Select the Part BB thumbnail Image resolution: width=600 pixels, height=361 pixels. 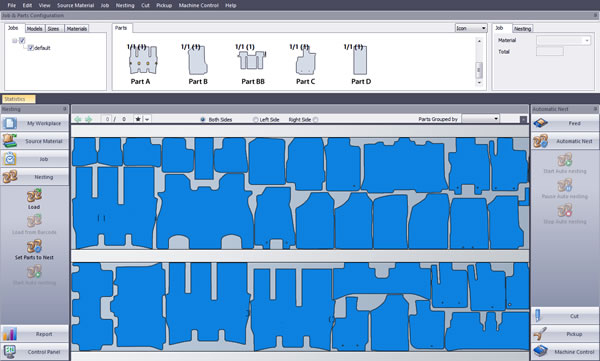(251, 60)
